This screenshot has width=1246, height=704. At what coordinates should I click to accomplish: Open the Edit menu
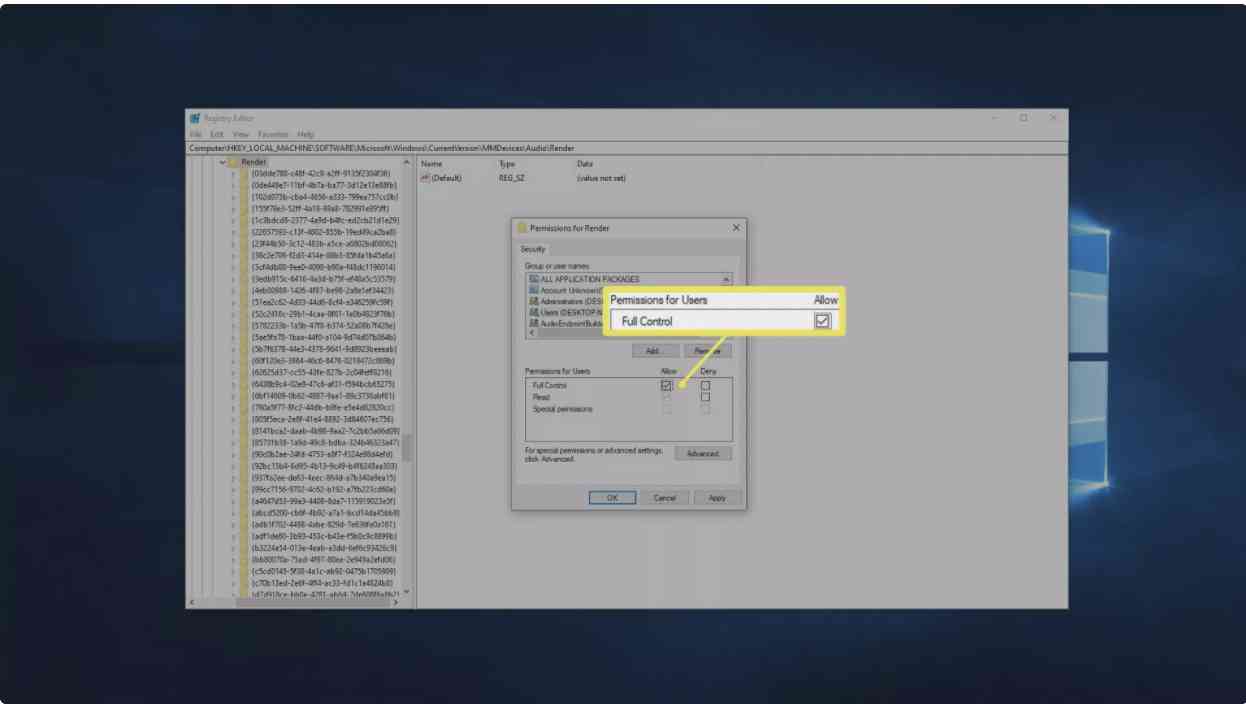[x=216, y=134]
